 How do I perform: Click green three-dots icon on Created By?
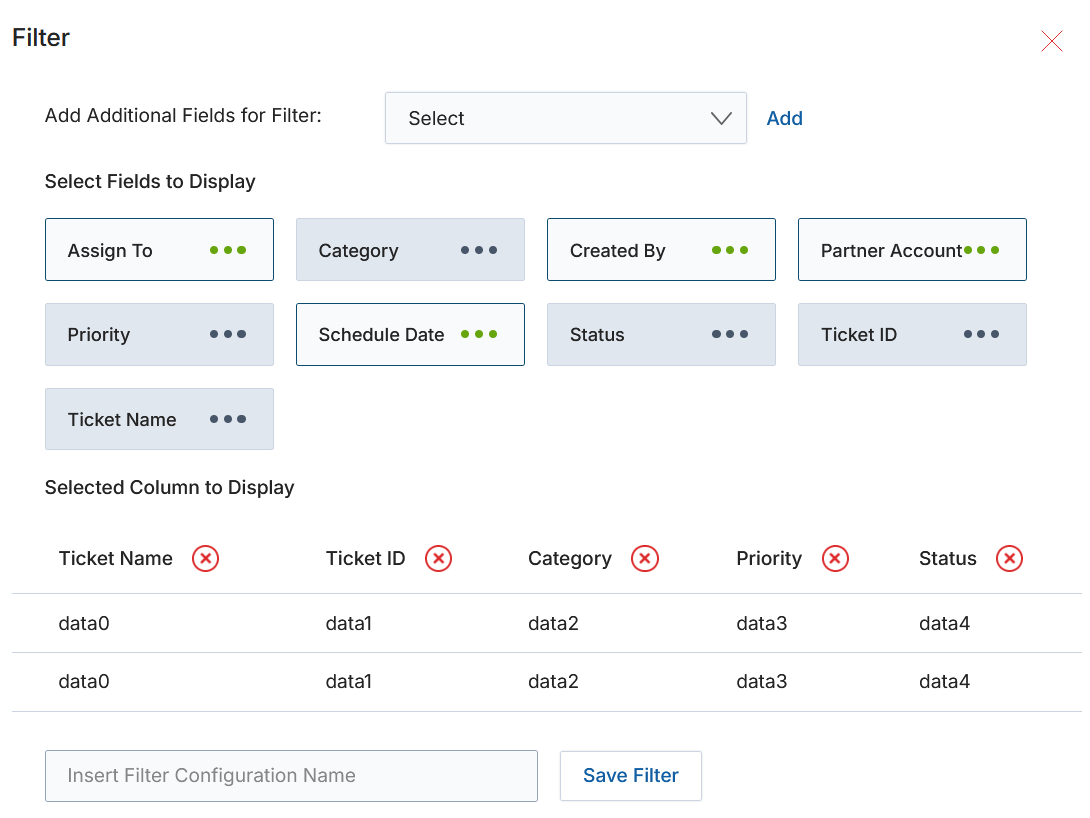click(730, 250)
